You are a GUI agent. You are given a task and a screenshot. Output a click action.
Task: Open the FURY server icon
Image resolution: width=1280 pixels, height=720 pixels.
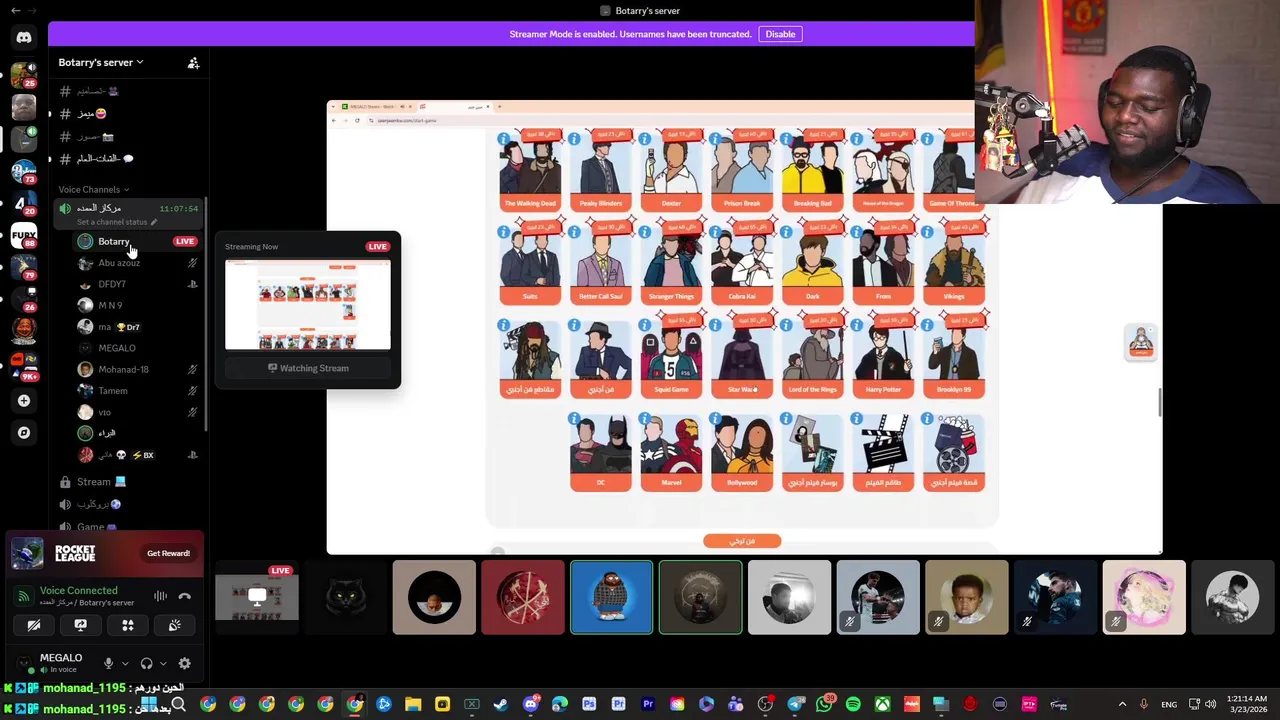(x=24, y=236)
